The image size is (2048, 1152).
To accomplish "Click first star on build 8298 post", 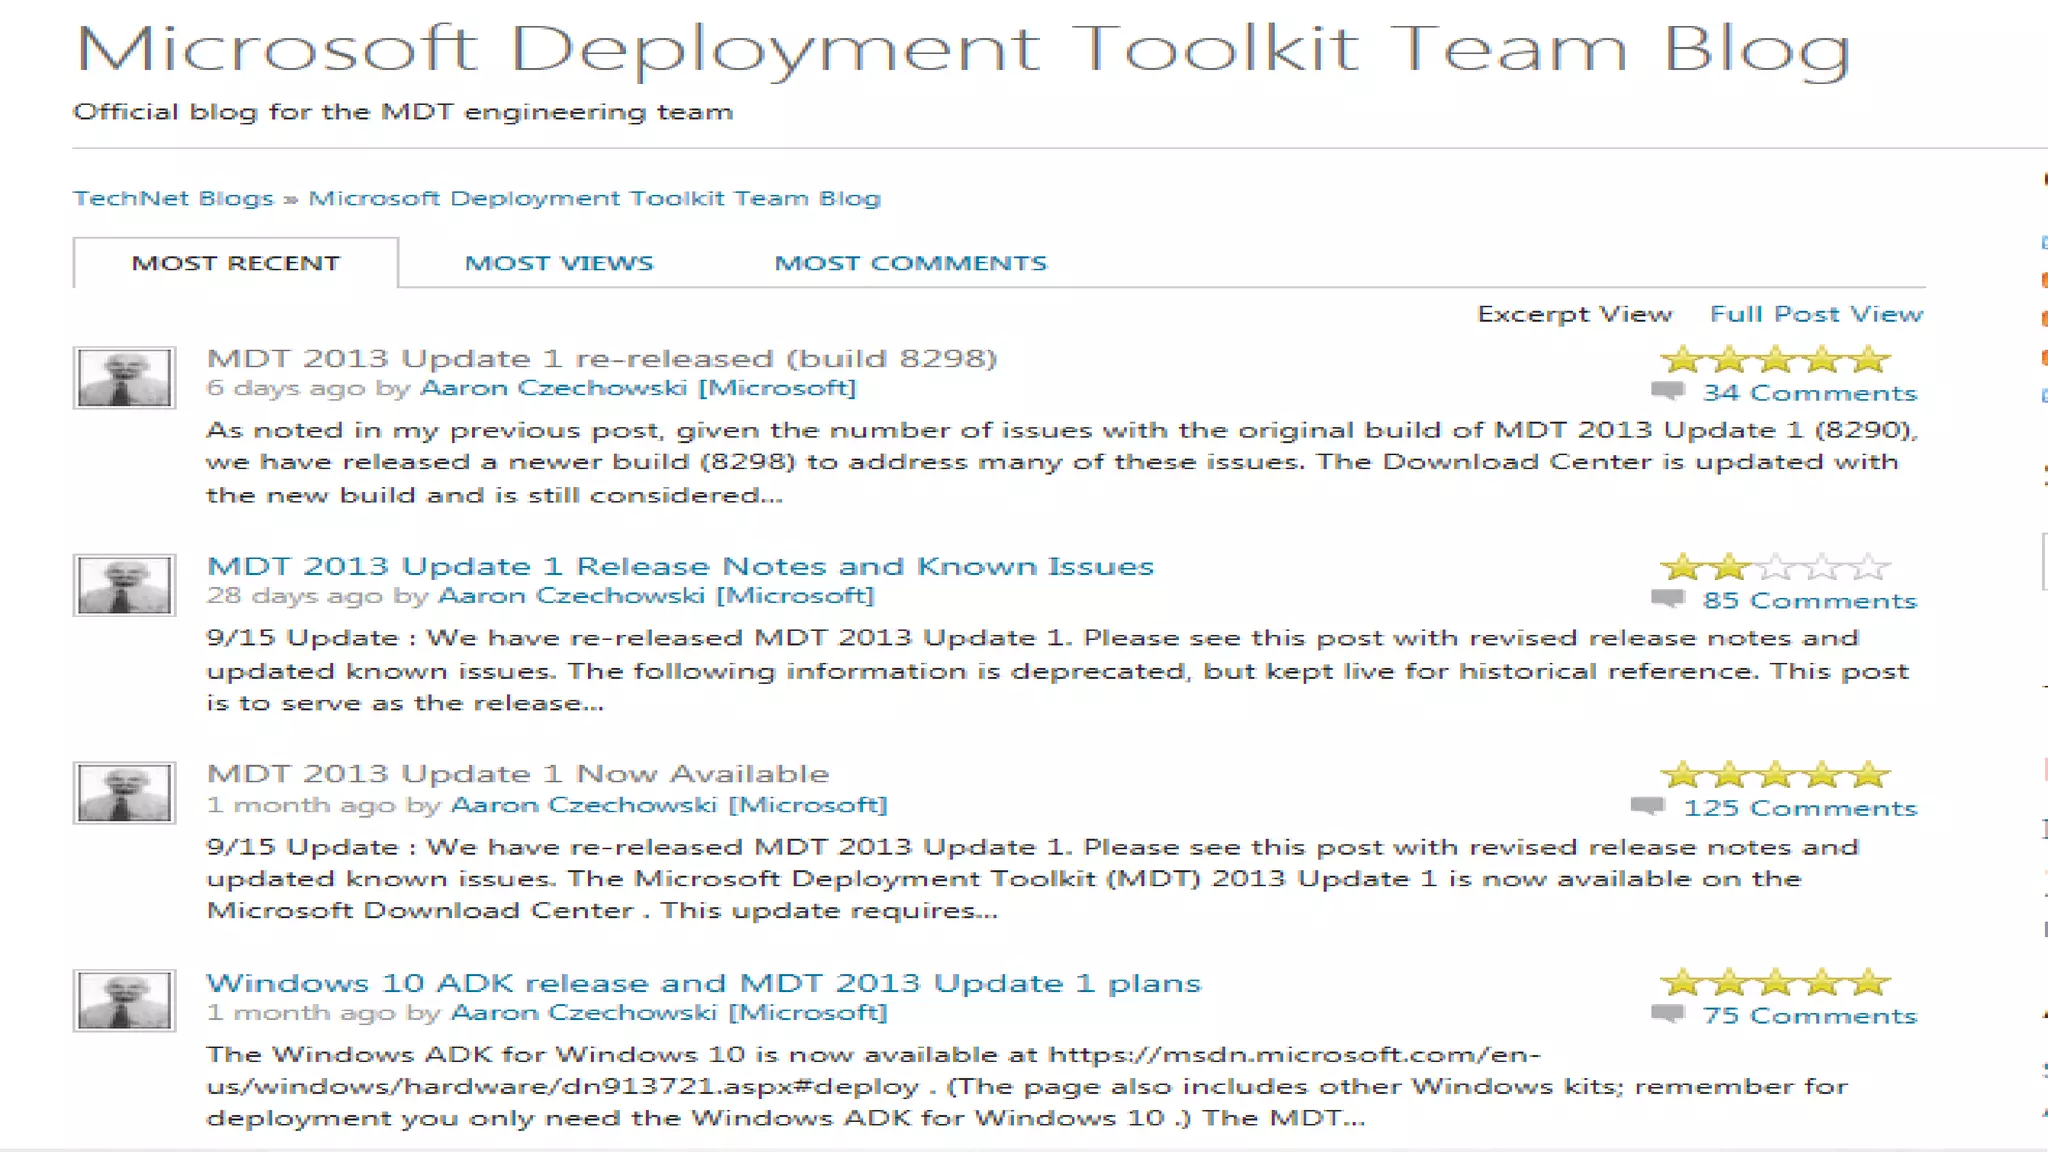I will (x=1683, y=359).
